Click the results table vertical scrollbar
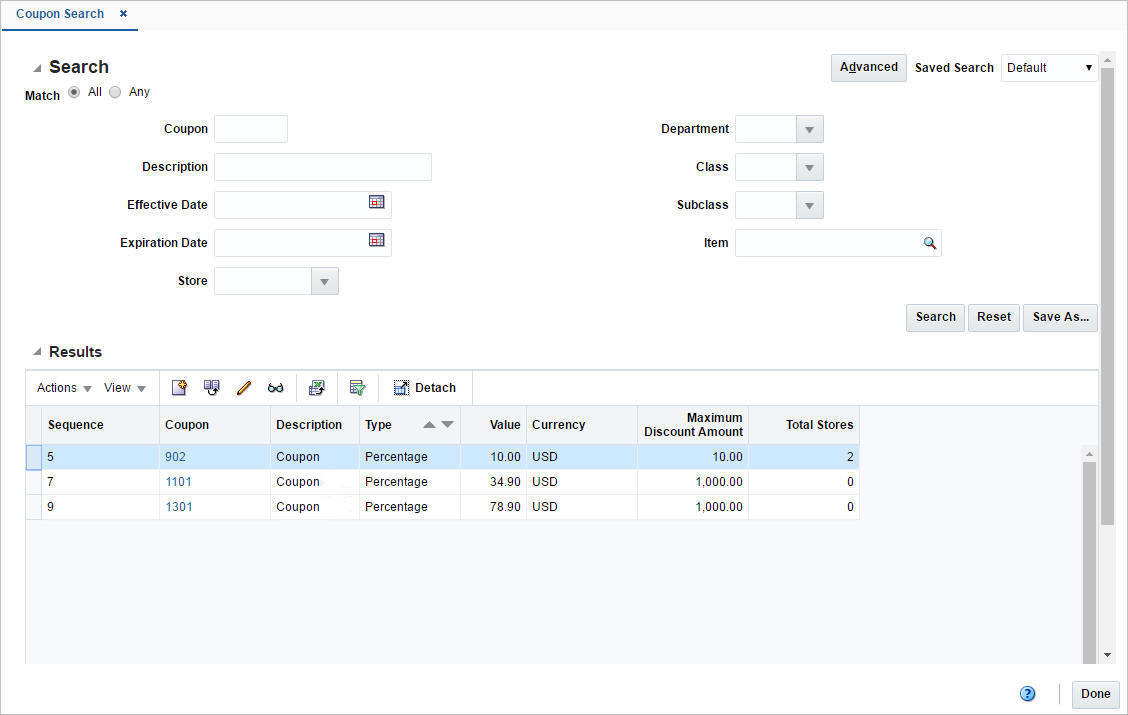This screenshot has height=715, width=1128. point(1089,561)
